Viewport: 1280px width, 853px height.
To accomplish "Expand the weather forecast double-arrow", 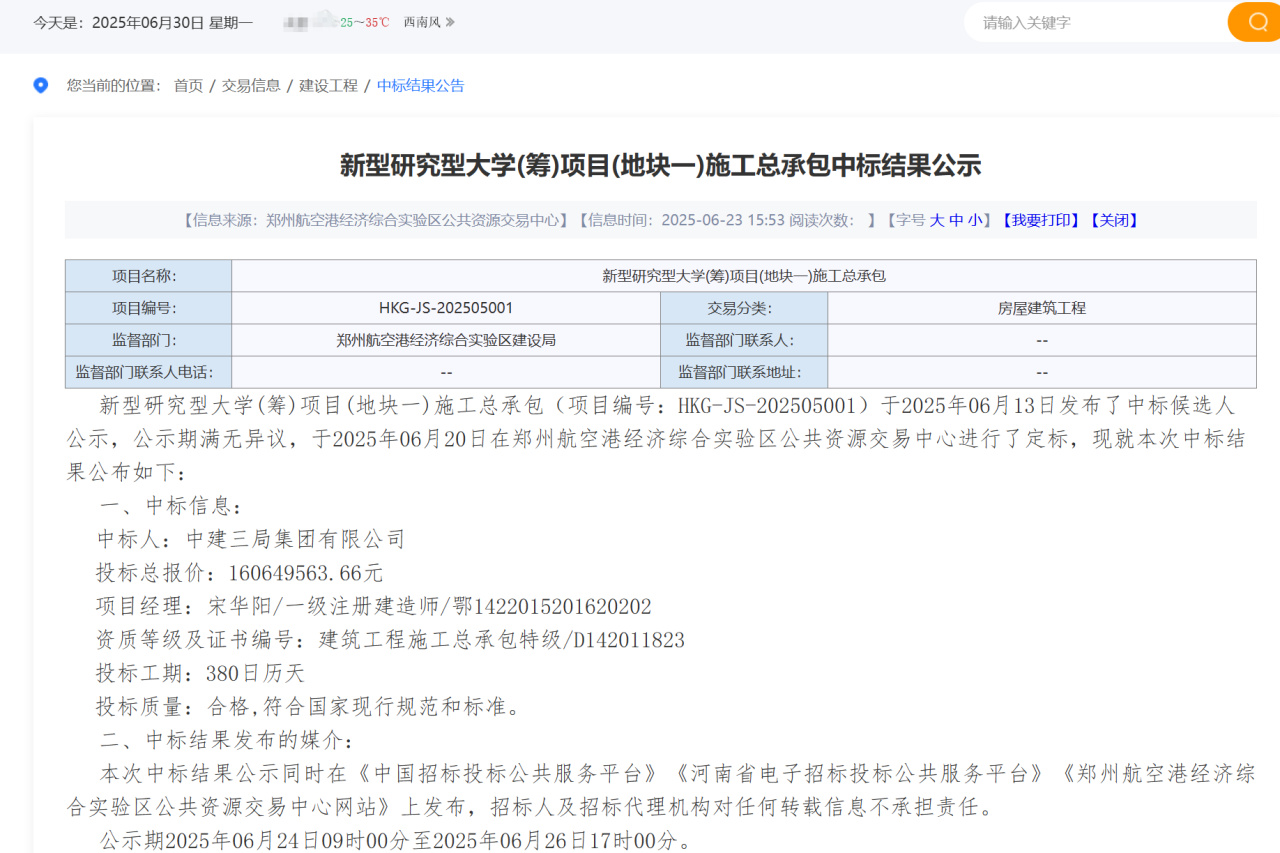I will [450, 22].
